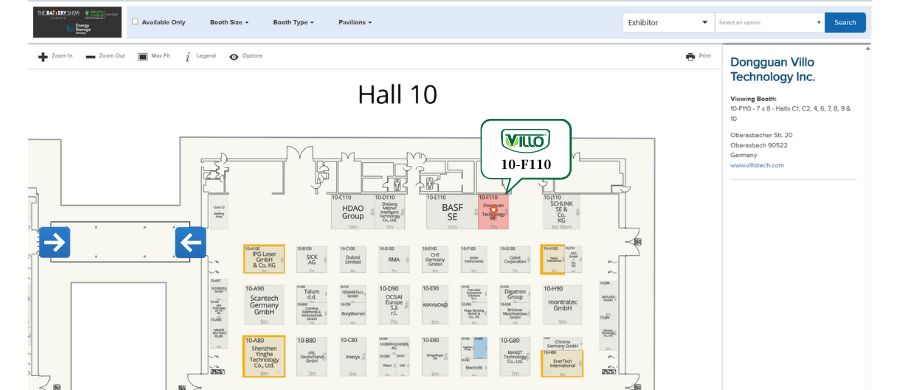900x390 pixels.
Task: Select the Cabot Corporation booth
Action: click(515, 259)
